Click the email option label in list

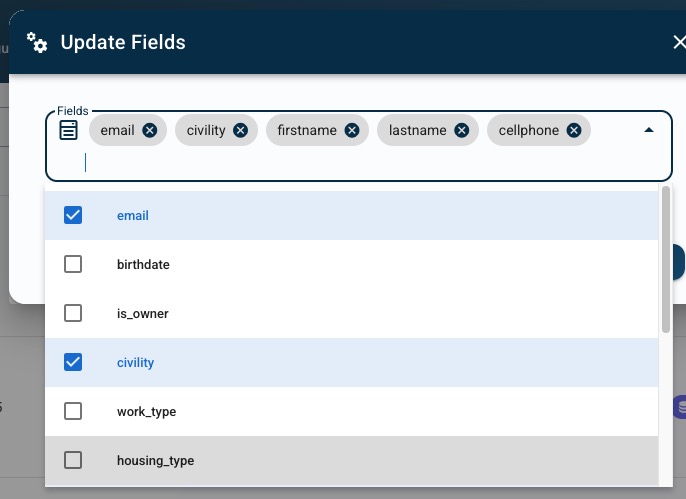tap(133, 216)
